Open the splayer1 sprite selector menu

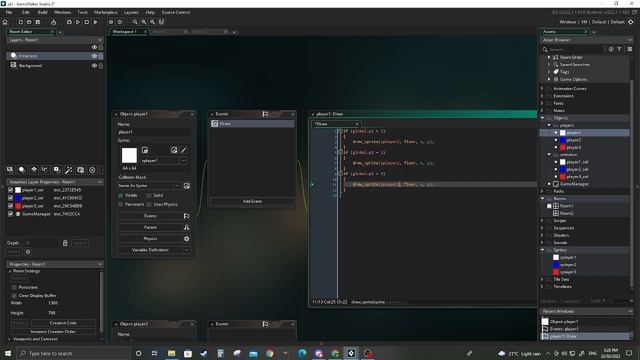pyautogui.click(x=184, y=161)
